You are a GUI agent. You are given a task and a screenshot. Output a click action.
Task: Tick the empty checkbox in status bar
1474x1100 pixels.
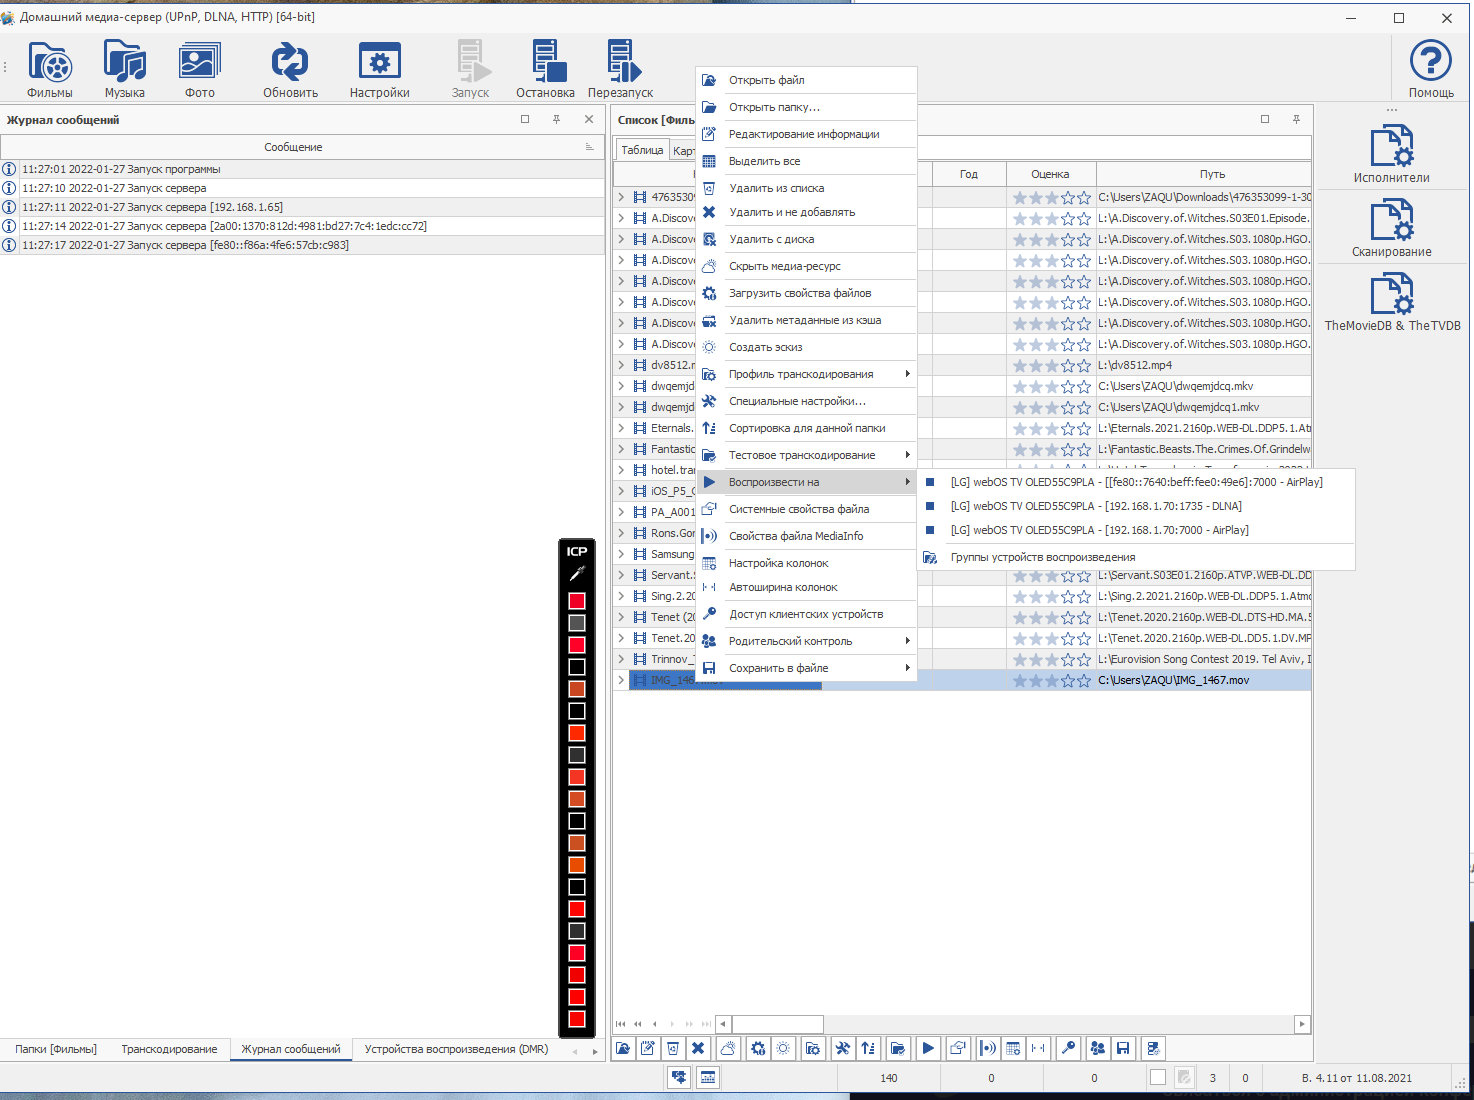point(1157,1078)
